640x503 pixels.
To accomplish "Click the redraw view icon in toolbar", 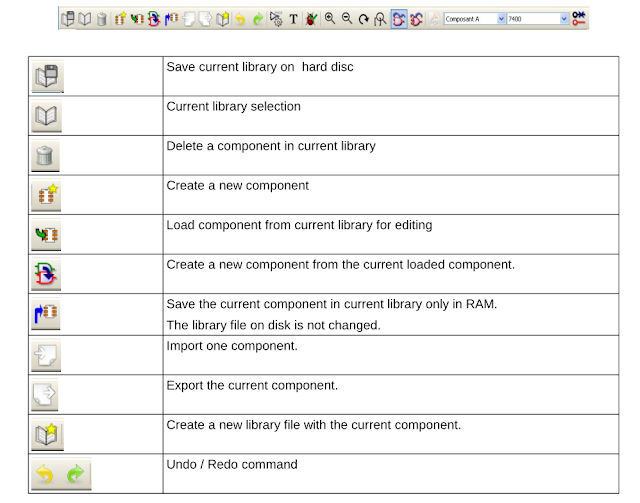I will [363, 19].
